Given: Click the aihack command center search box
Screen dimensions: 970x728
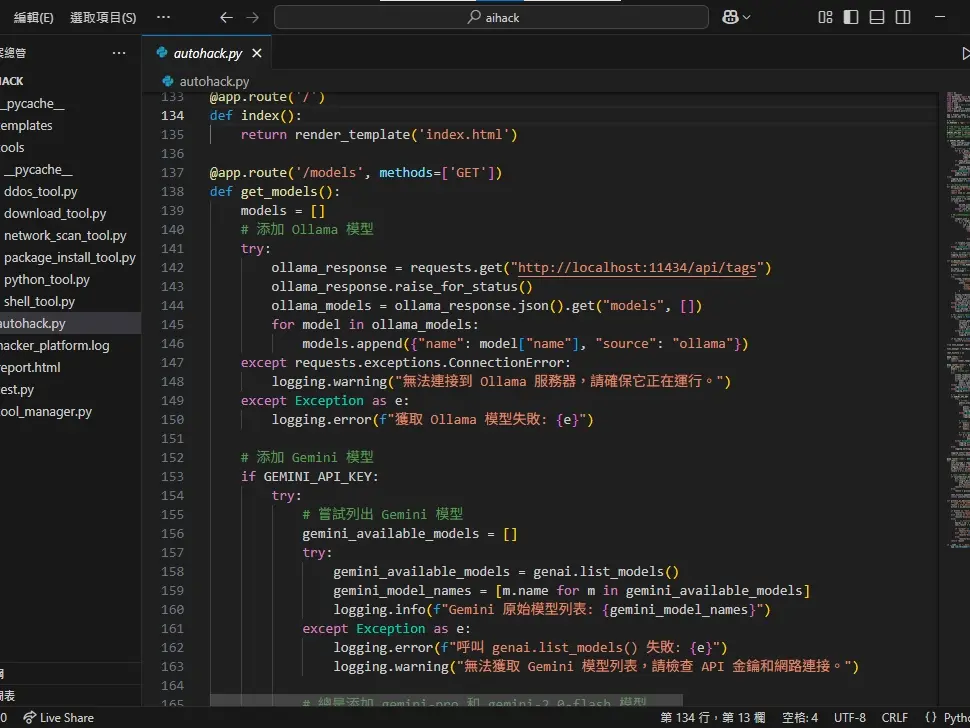Looking at the screenshot, I should tap(491, 17).
